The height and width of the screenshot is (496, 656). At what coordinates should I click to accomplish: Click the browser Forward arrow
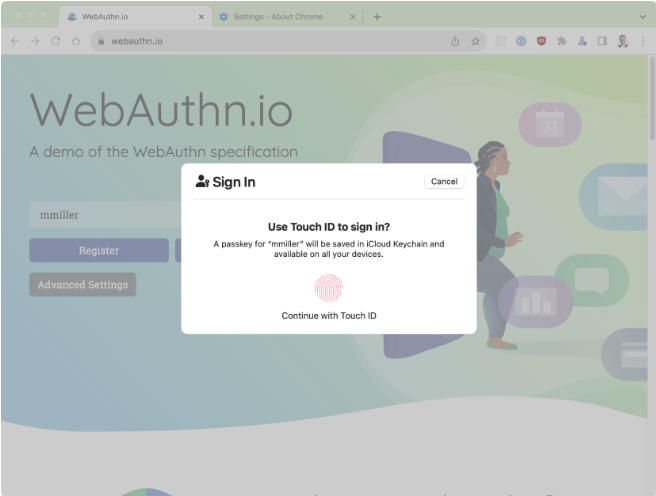[35, 41]
